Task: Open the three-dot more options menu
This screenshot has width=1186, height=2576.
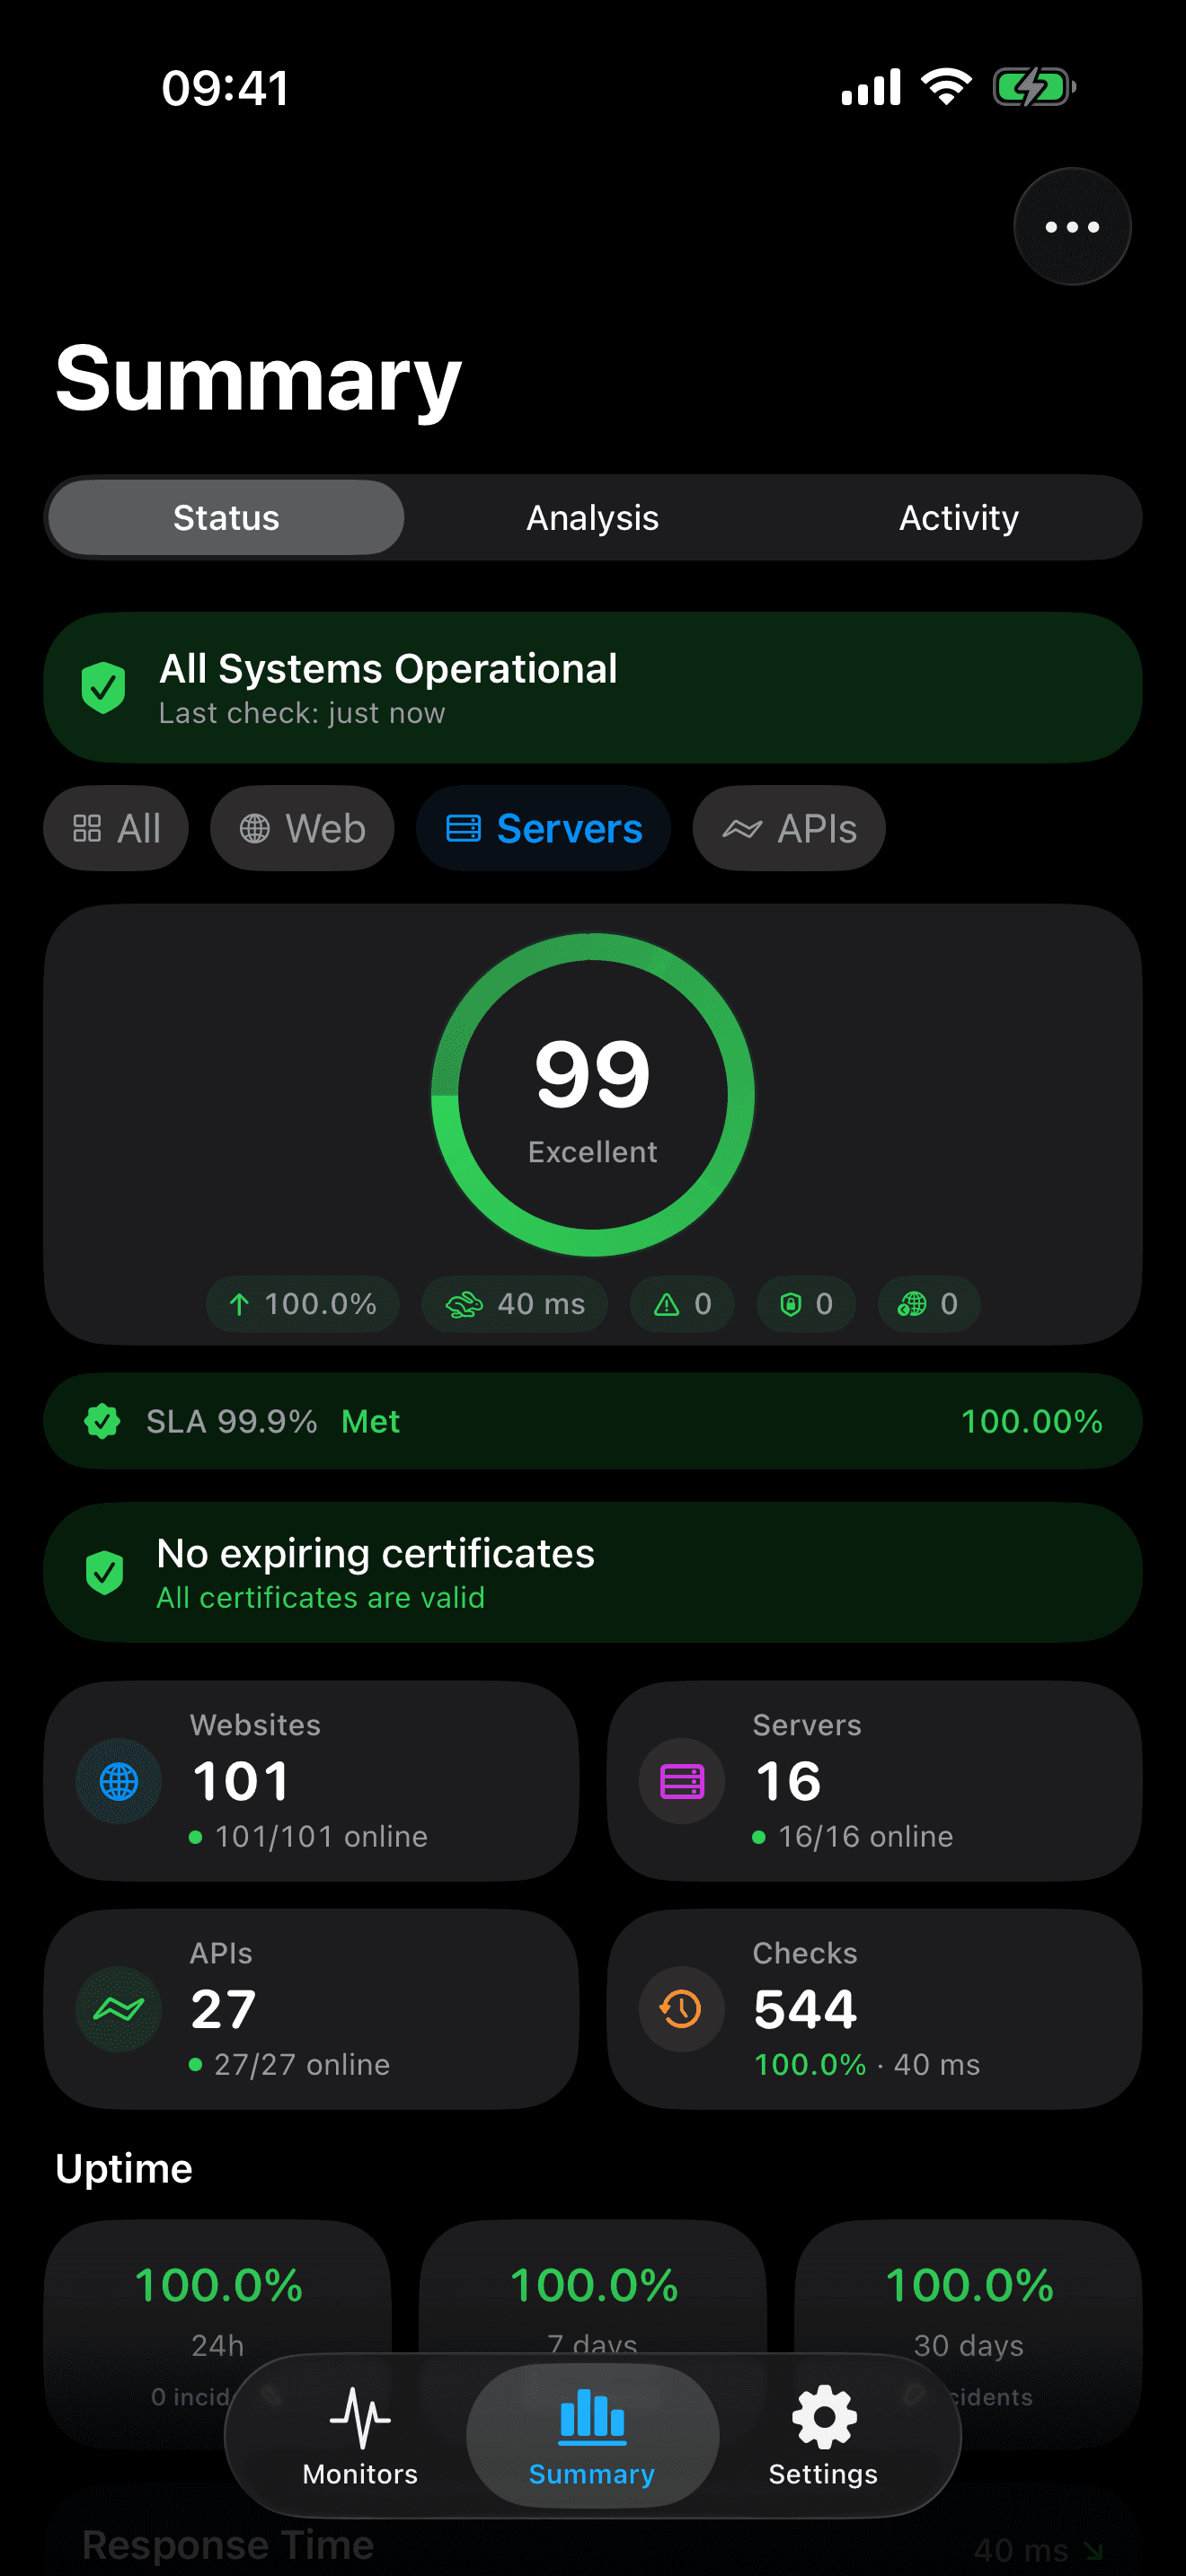Action: (1072, 227)
